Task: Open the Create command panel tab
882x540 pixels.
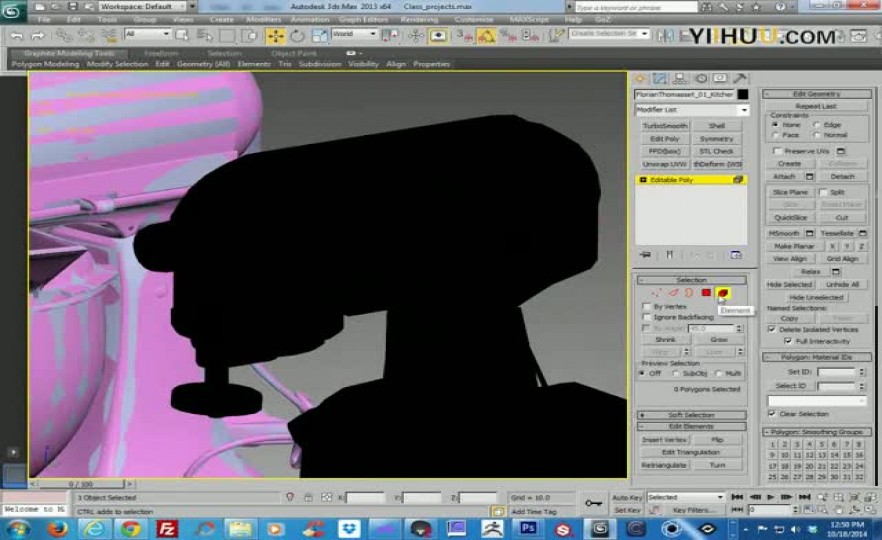Action: (640, 79)
